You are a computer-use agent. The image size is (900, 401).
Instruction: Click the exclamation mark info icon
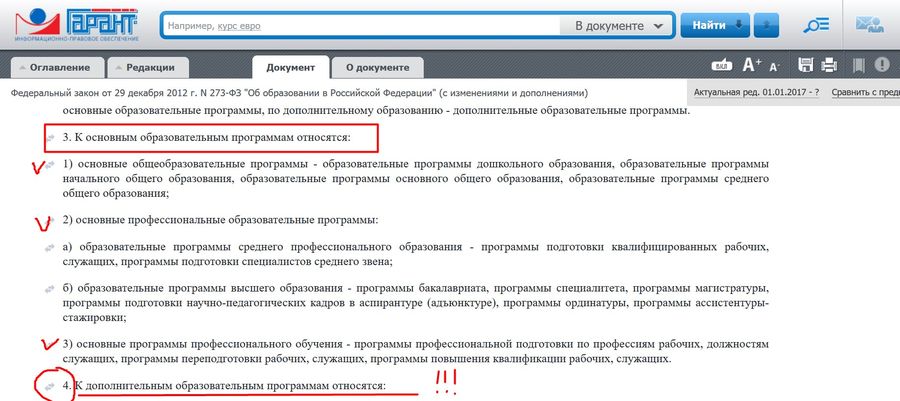pos(882,65)
